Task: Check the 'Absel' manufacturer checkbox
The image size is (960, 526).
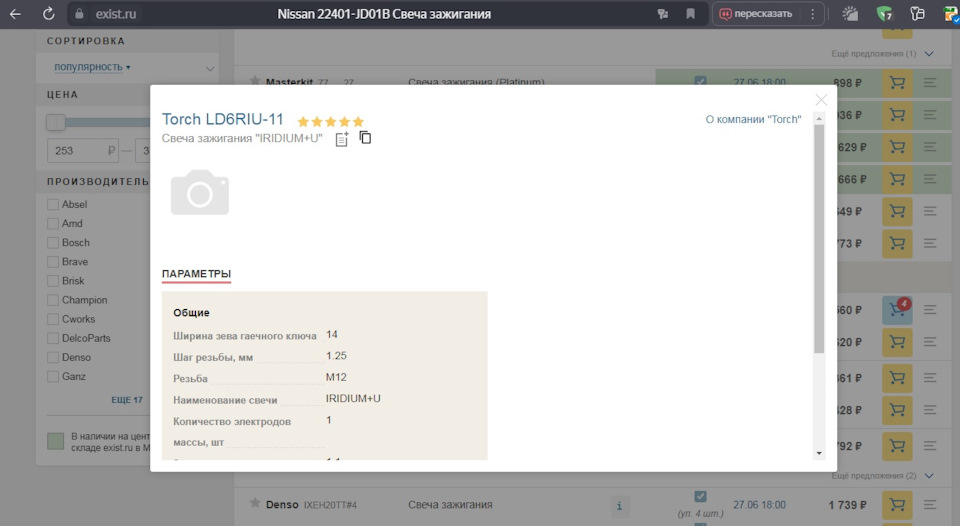Action: coord(53,205)
